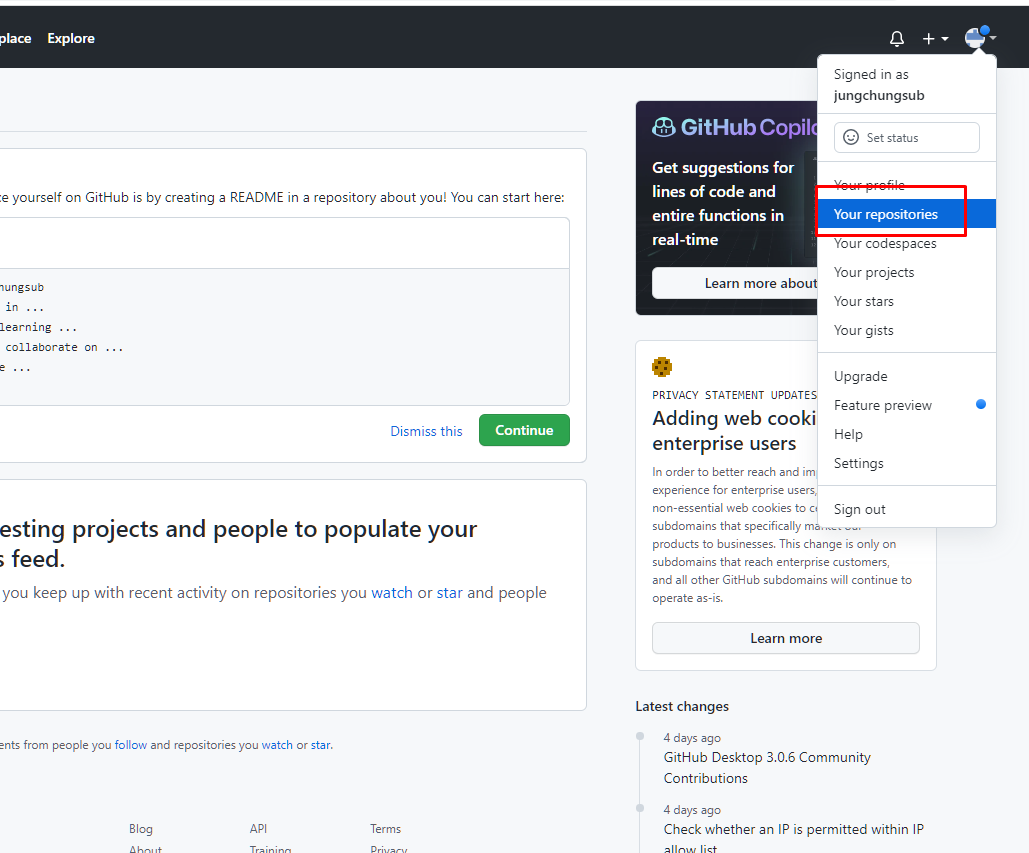1029x853 pixels.
Task: Click the 'watch' link in the footer note
Action: (x=277, y=745)
